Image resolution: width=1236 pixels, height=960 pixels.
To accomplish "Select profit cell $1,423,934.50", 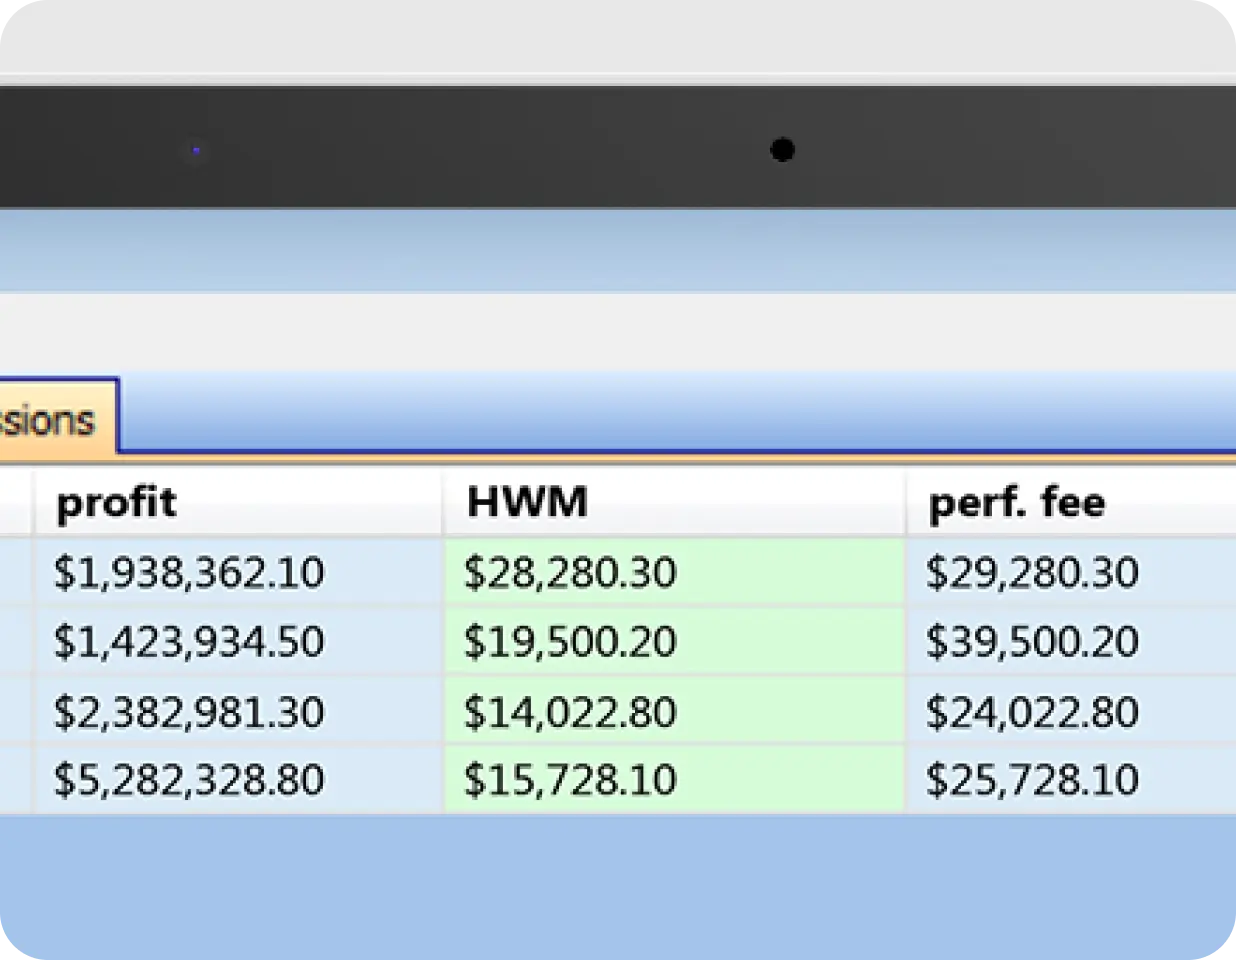I will point(189,642).
